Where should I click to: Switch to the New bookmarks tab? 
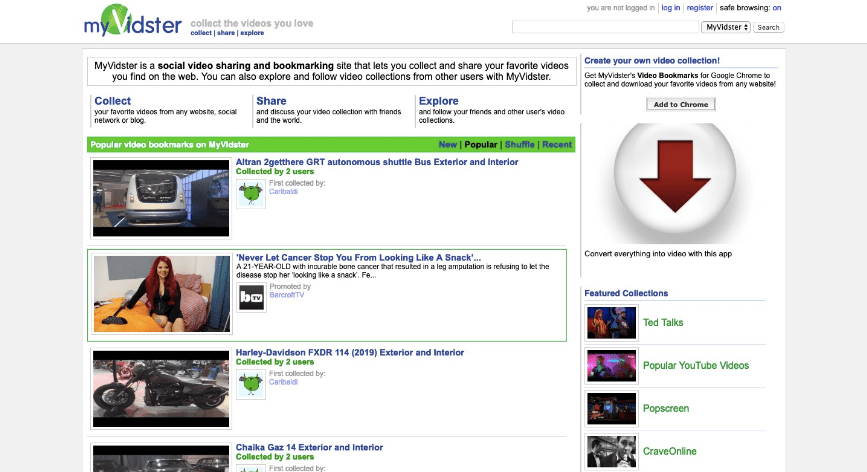point(447,144)
